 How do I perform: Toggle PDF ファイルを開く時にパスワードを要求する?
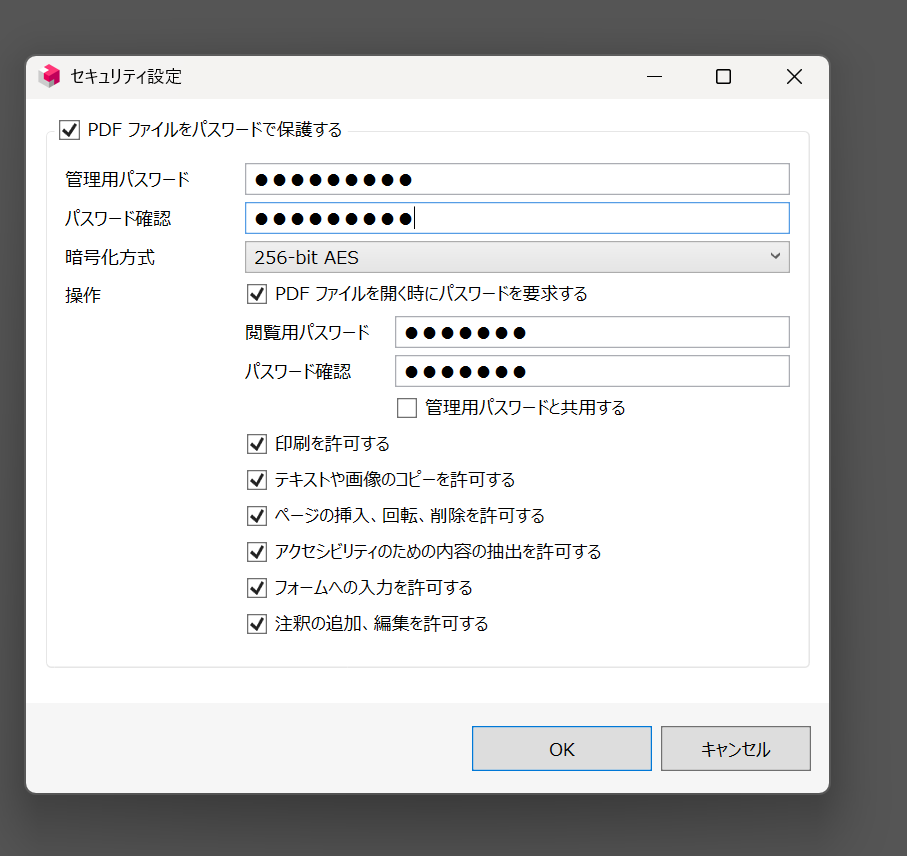[257, 294]
